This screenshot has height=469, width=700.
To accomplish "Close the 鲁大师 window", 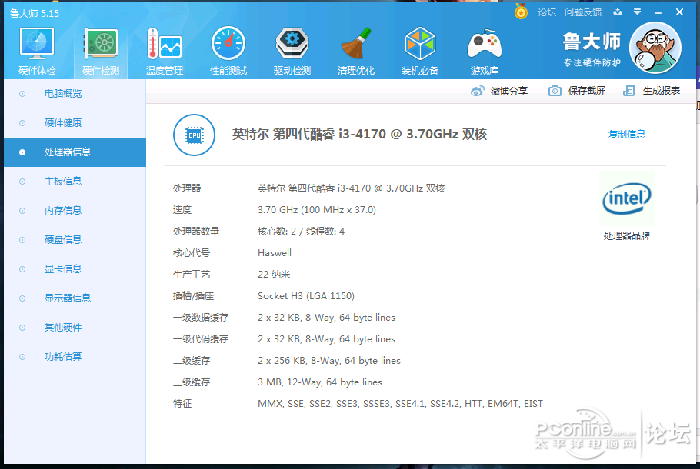I will coord(679,12).
